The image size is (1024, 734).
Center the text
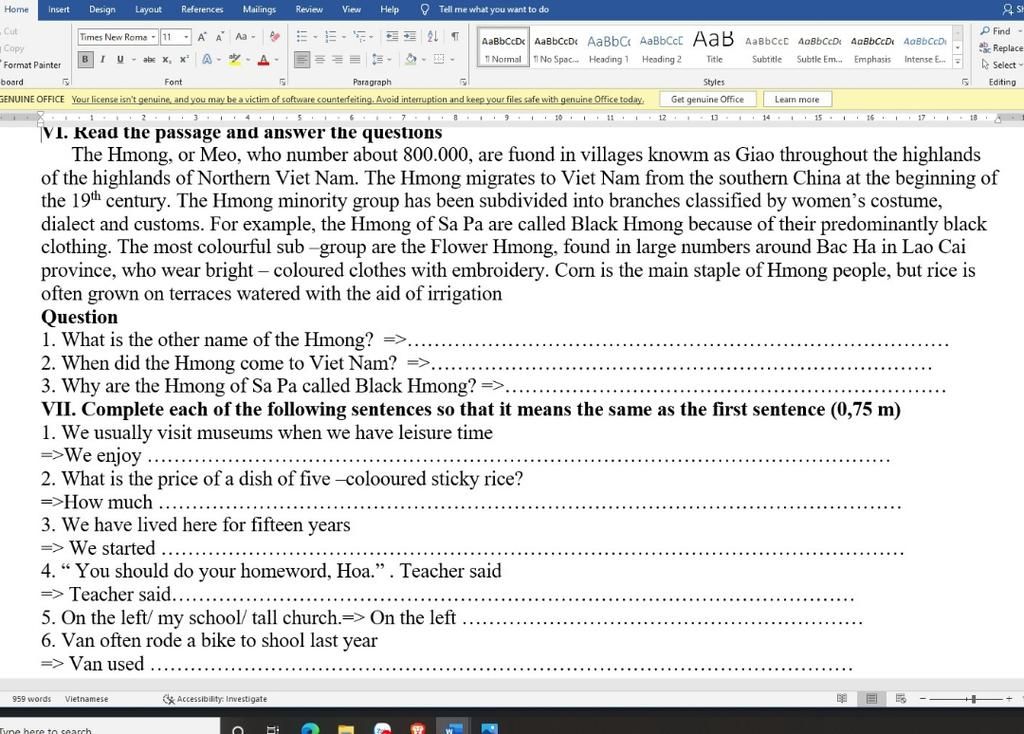[320, 59]
